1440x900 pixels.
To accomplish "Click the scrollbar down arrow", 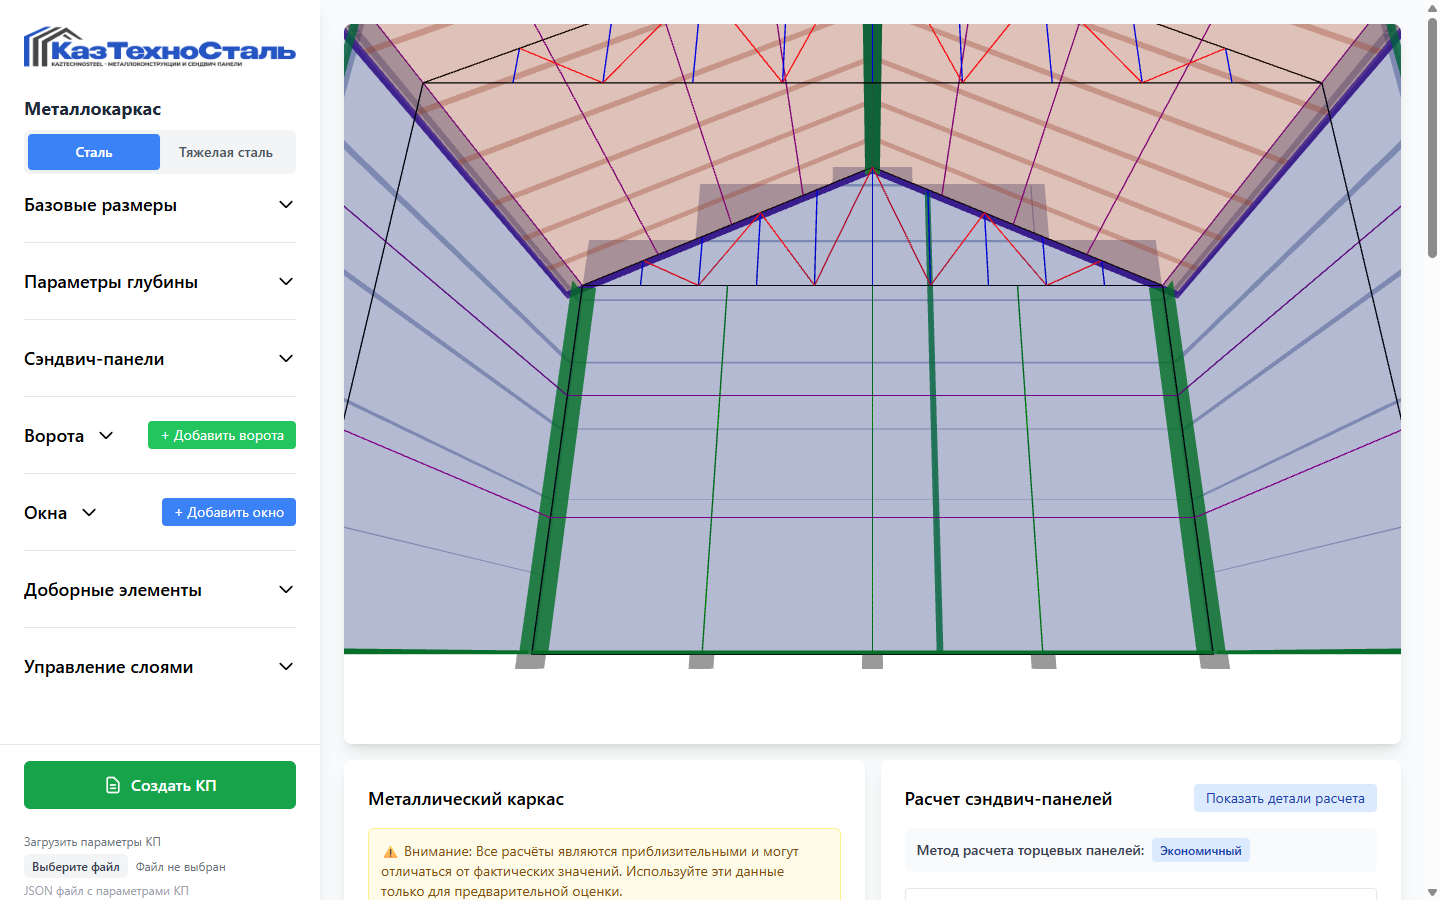I will point(1432,892).
